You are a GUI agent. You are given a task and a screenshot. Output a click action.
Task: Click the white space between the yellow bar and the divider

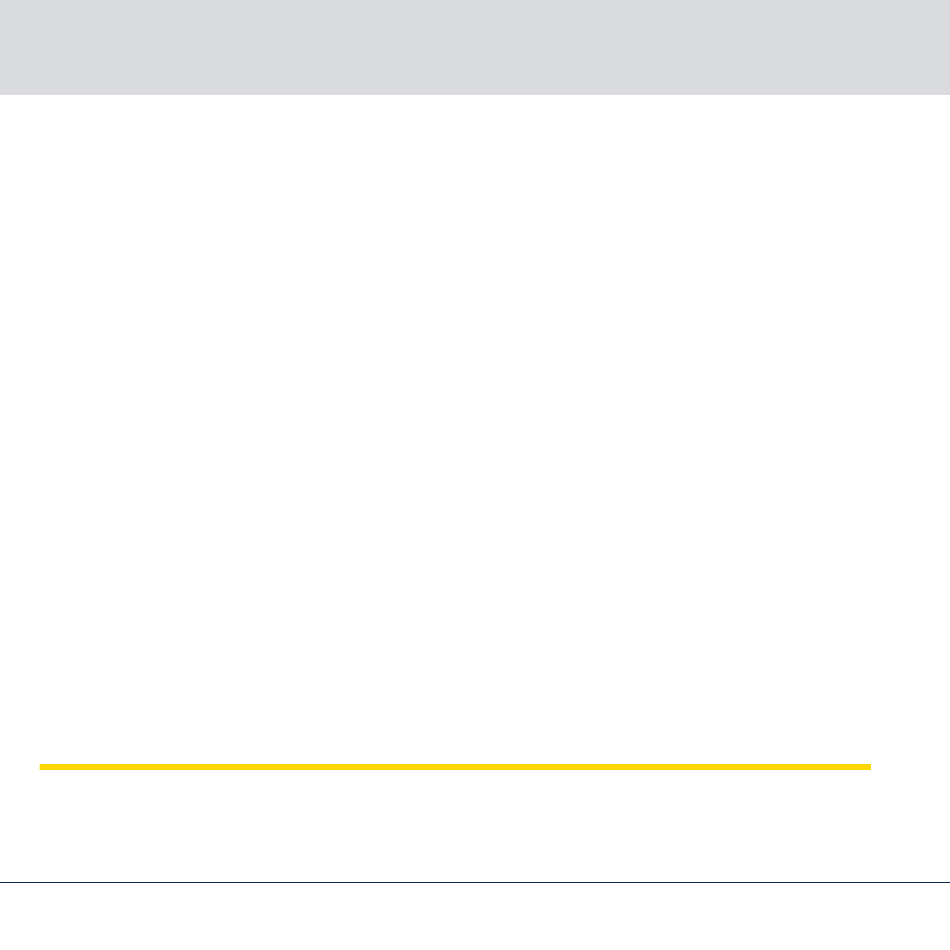tap(475, 826)
